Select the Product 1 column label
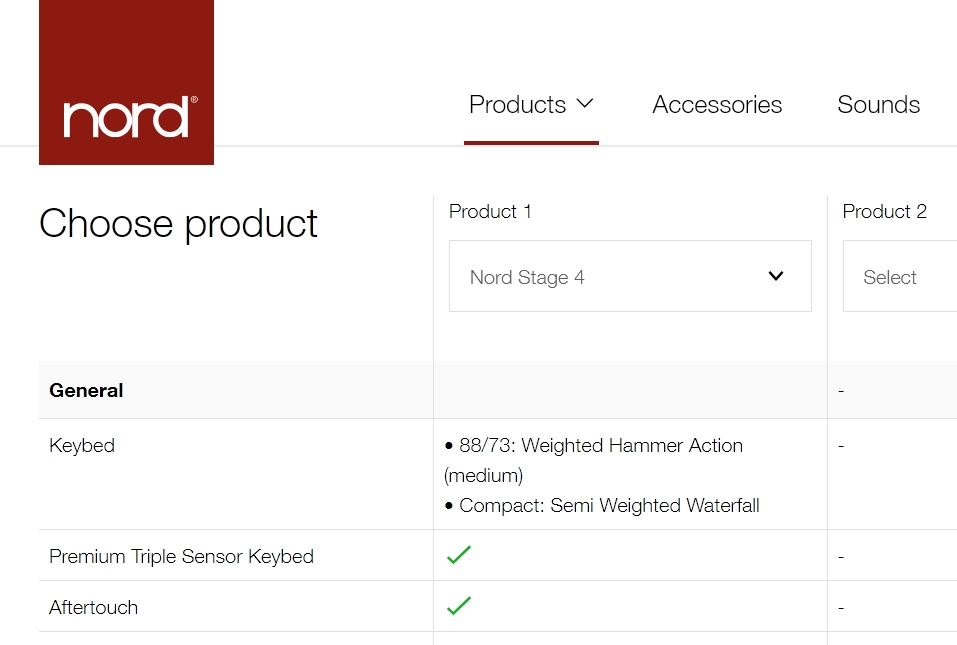Screen dimensions: 957x645 [490, 212]
